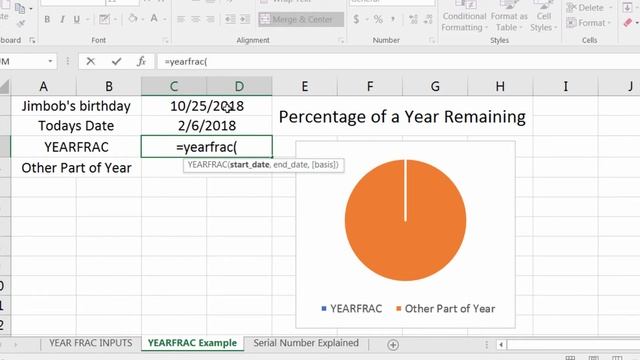Align text left

click(x=181, y=20)
